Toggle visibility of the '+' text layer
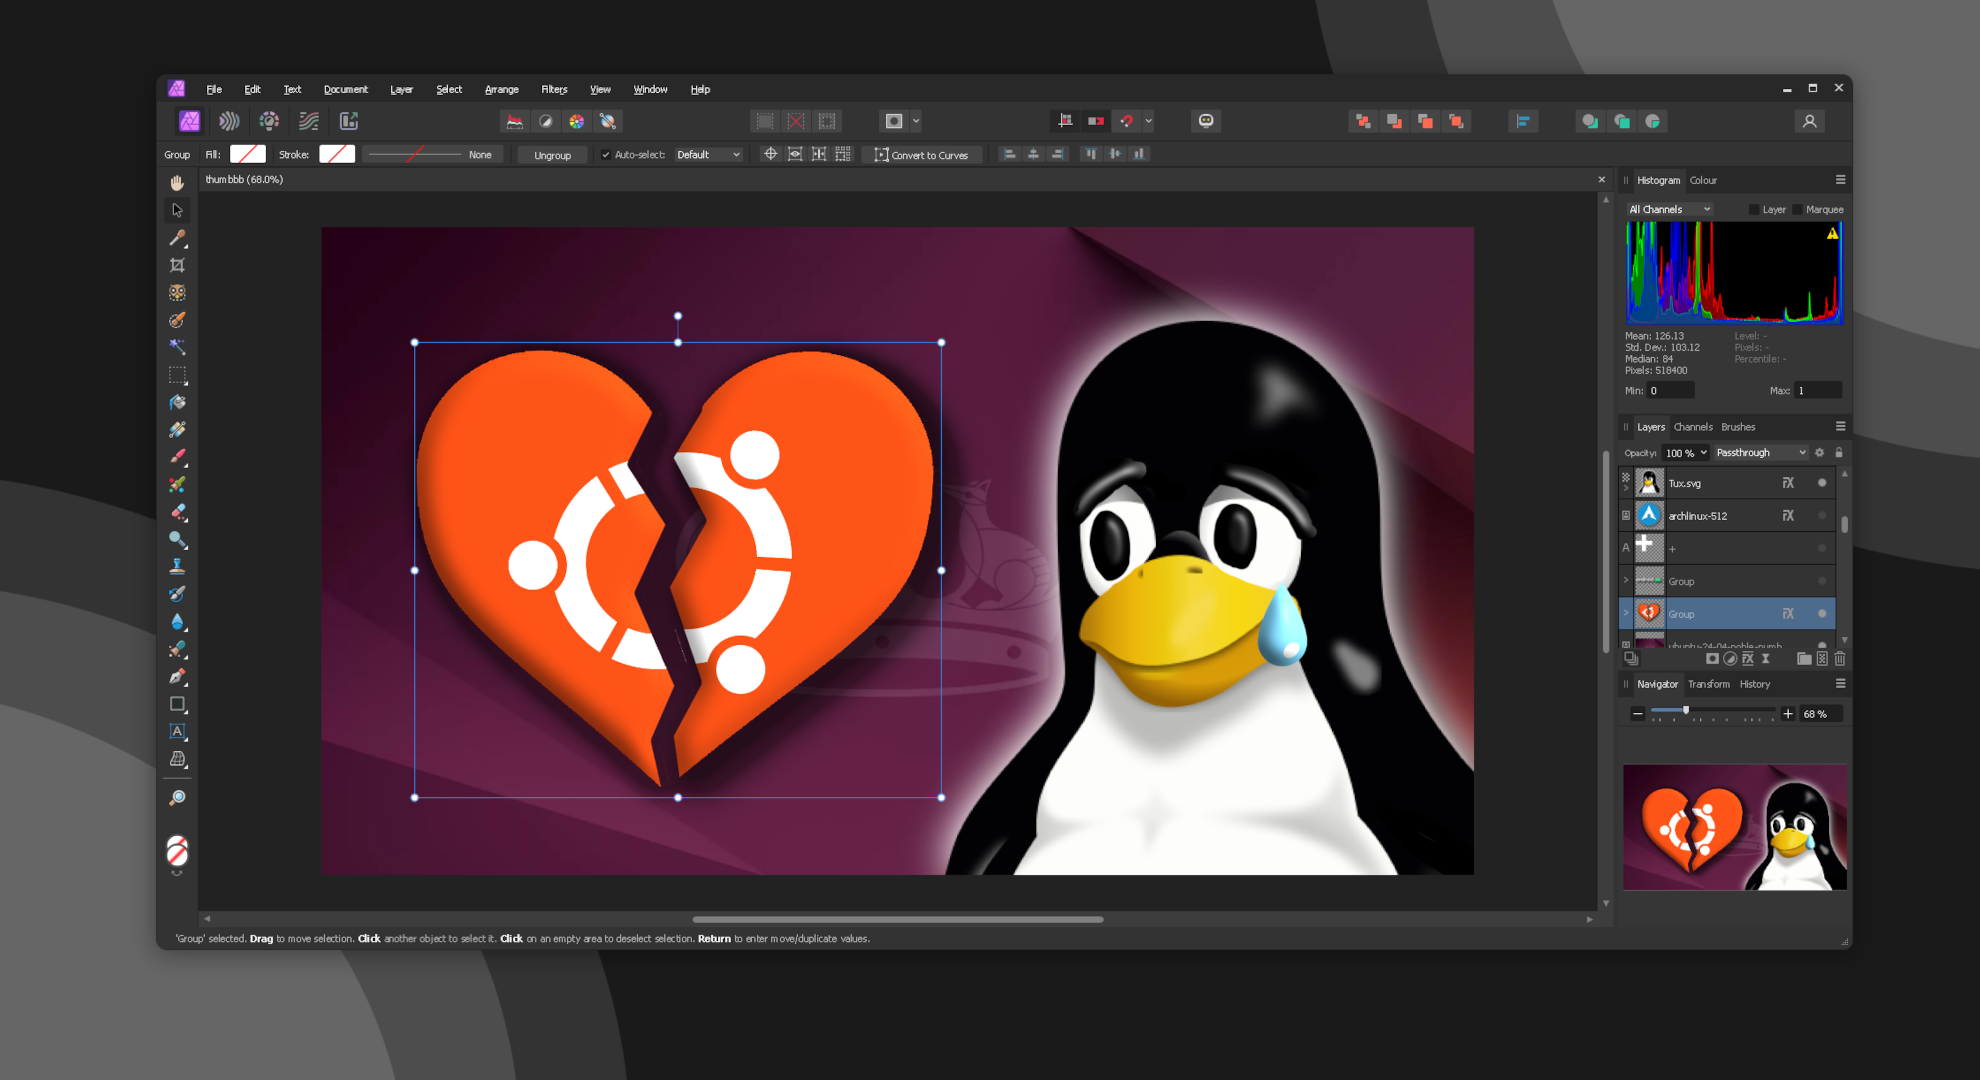 [x=1822, y=548]
